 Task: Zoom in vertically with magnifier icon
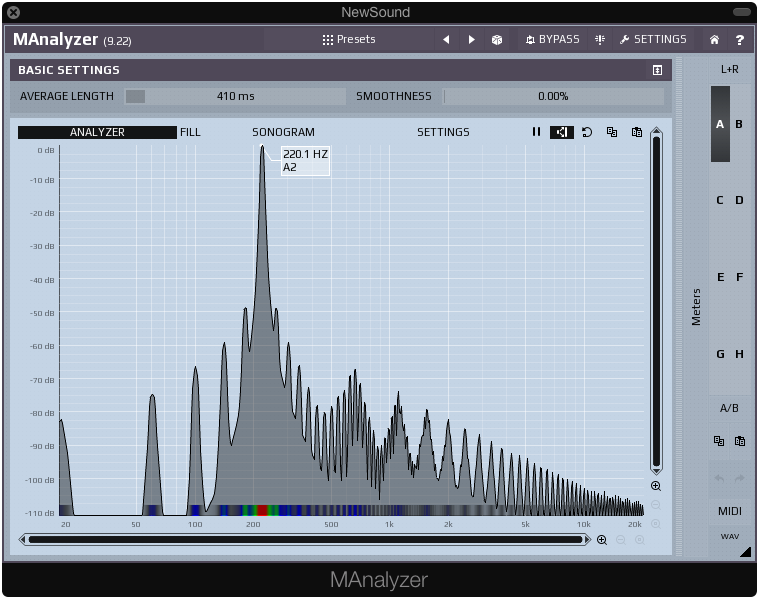(x=656, y=486)
